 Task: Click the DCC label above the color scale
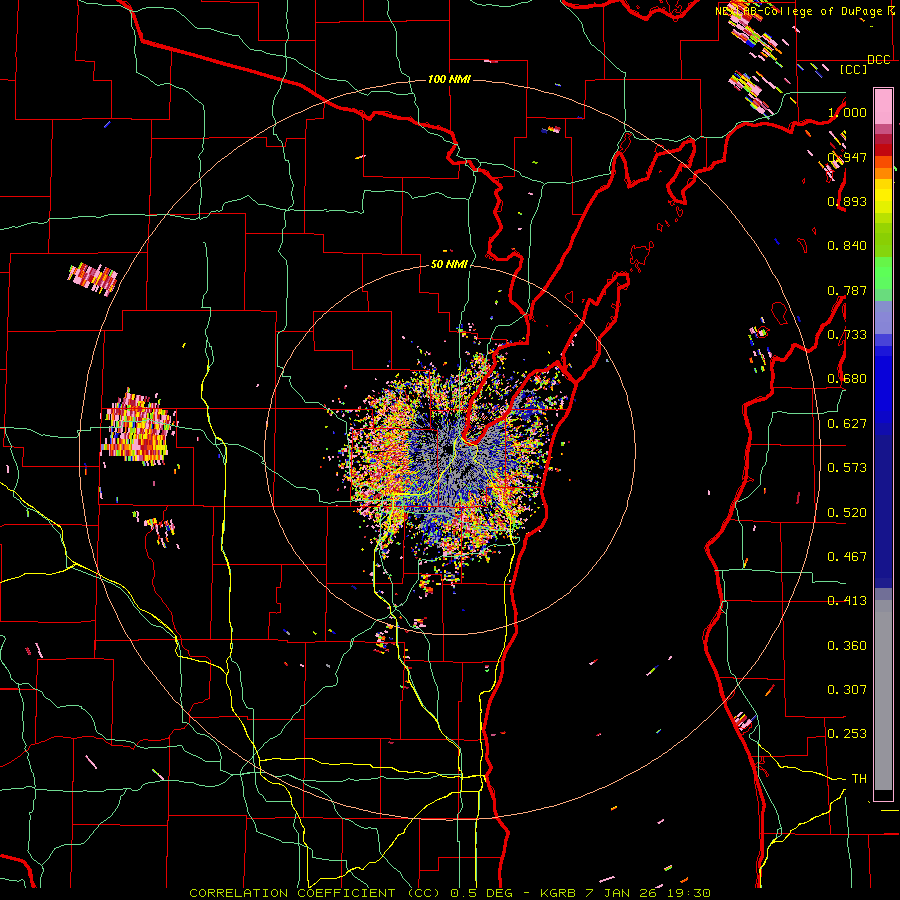879,60
